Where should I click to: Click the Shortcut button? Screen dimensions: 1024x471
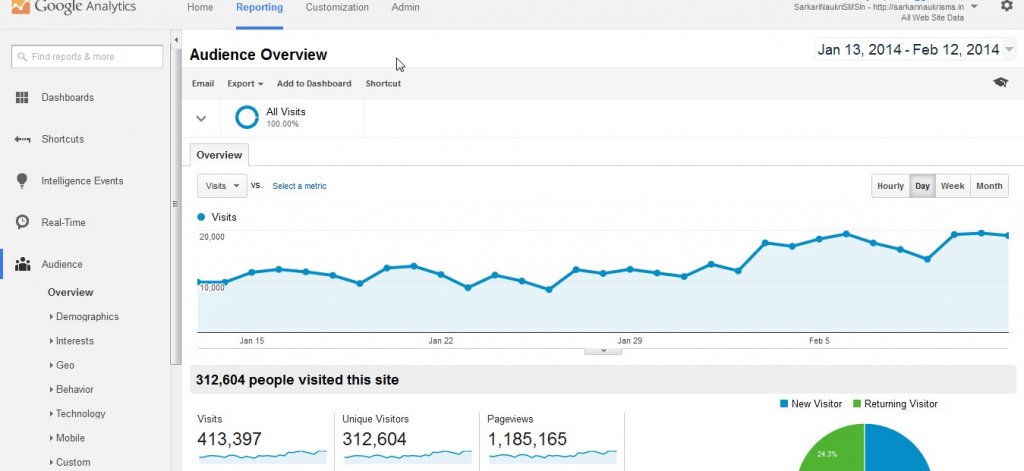point(383,84)
